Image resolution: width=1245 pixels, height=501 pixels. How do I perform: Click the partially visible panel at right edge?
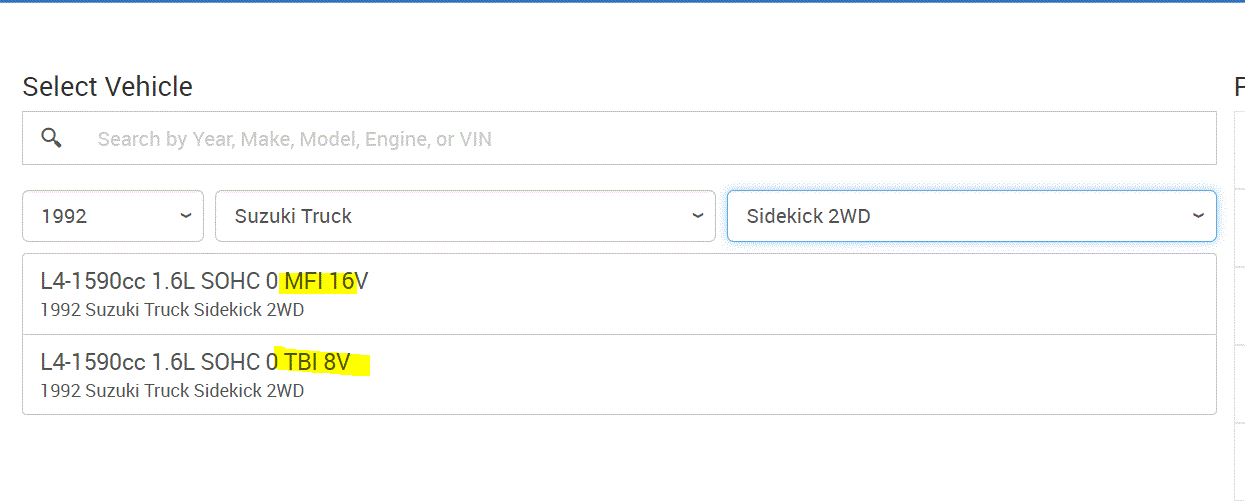[x=1239, y=300]
